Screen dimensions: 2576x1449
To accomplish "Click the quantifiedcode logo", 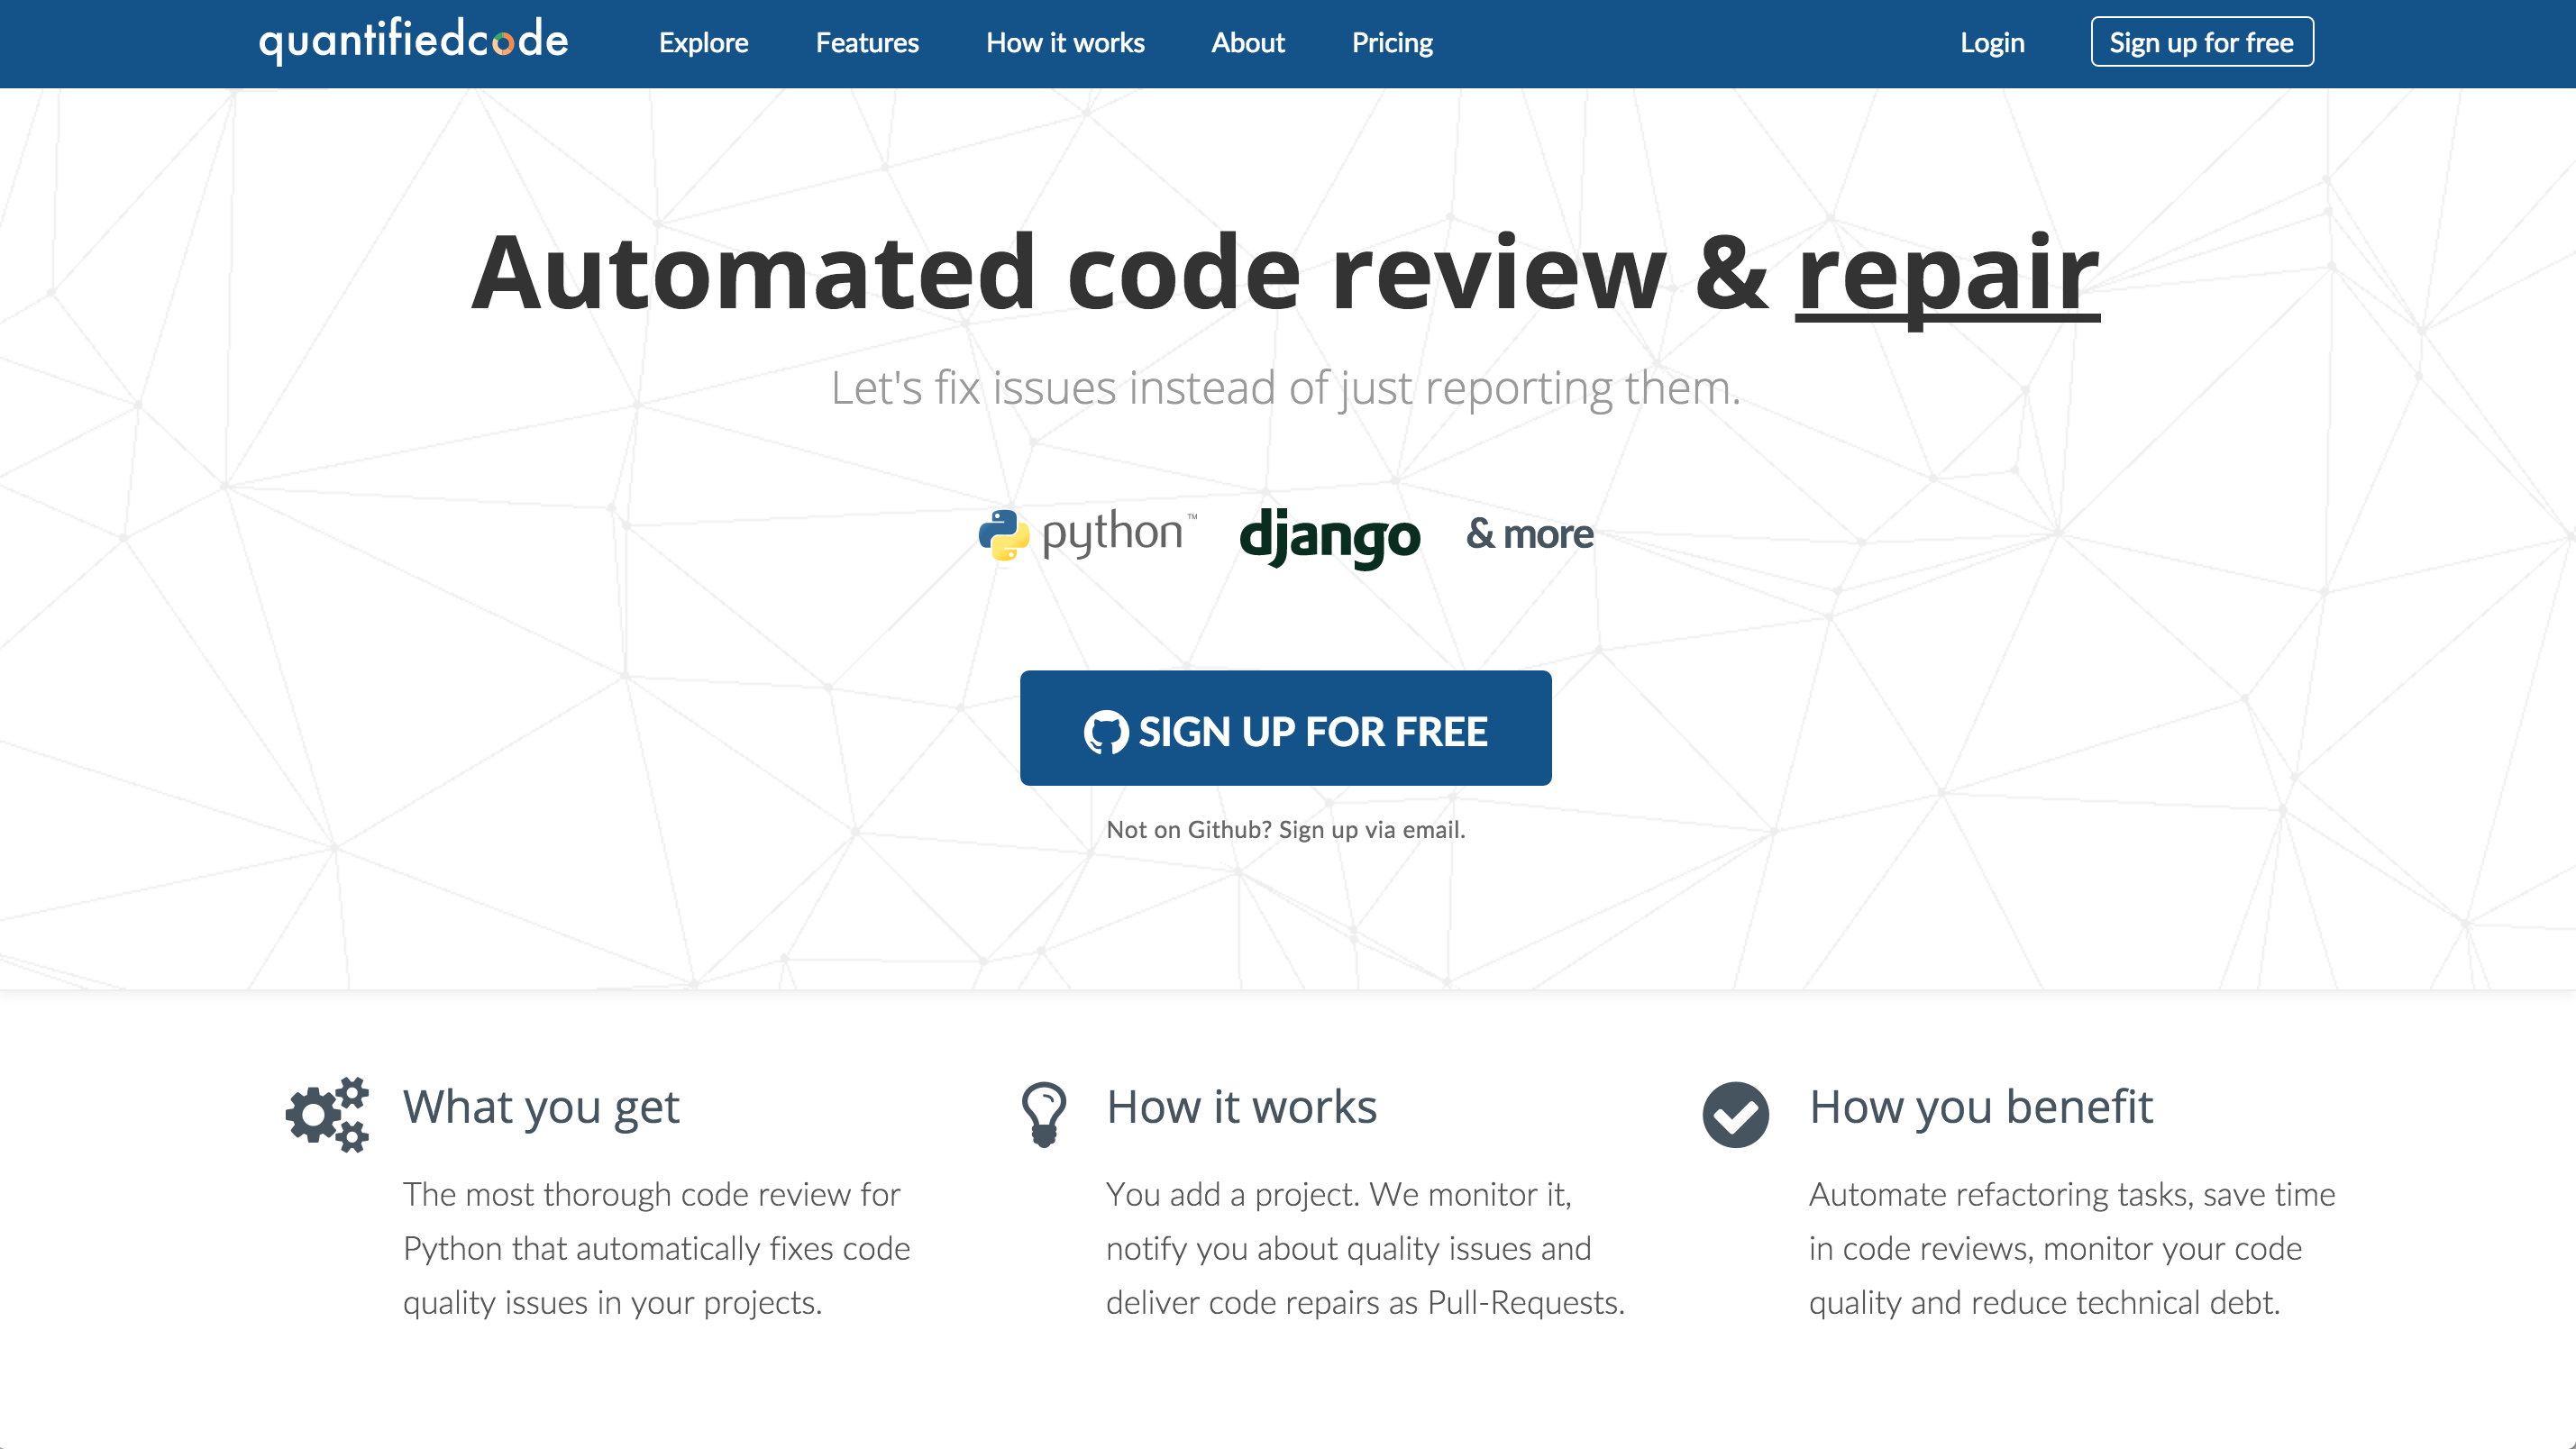I will (x=412, y=40).
